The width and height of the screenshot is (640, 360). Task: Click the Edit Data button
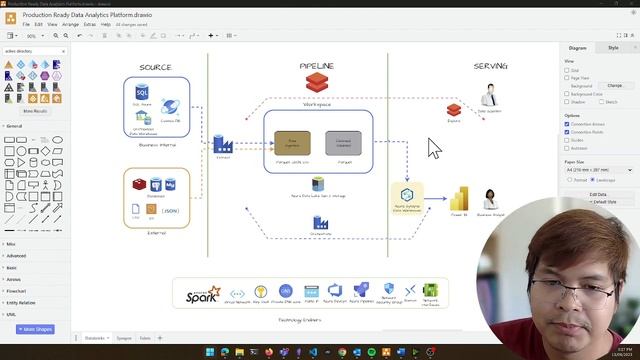[x=598, y=195]
